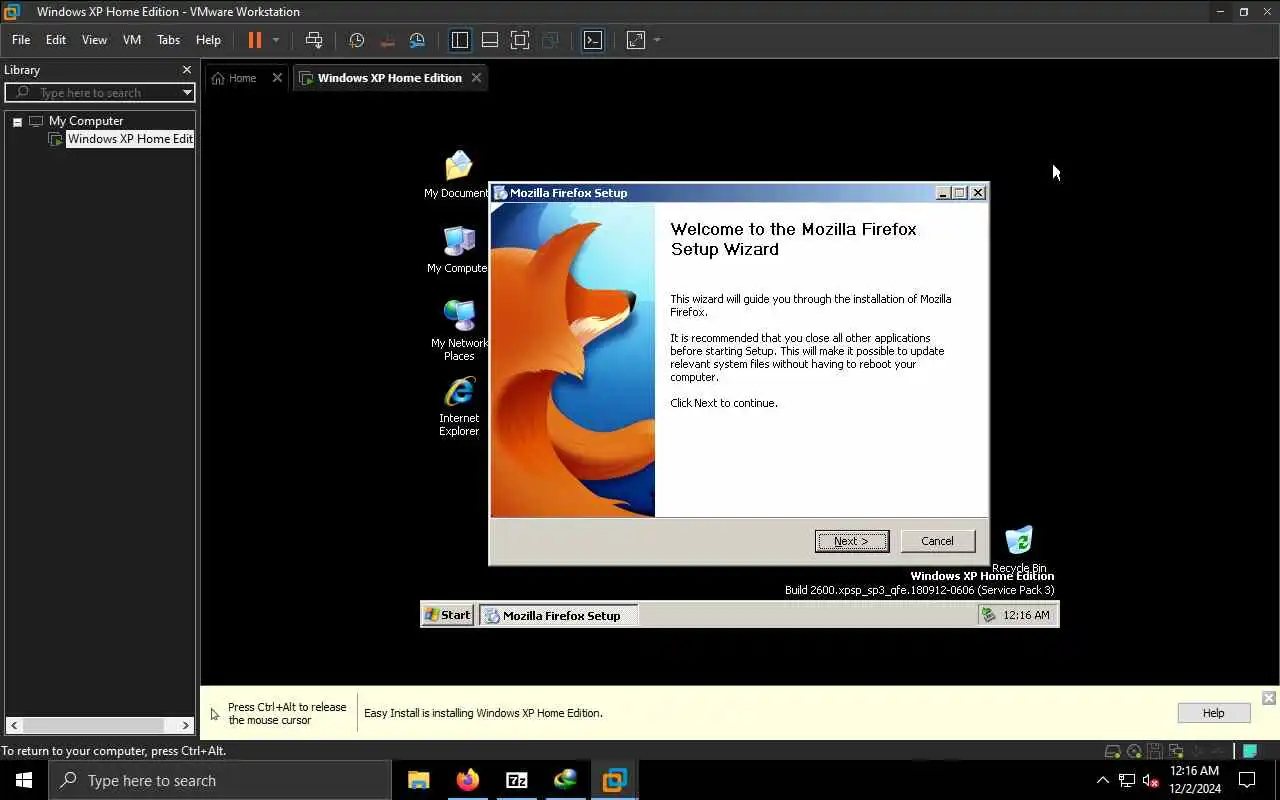Click the XP system tray icon

point(989,615)
